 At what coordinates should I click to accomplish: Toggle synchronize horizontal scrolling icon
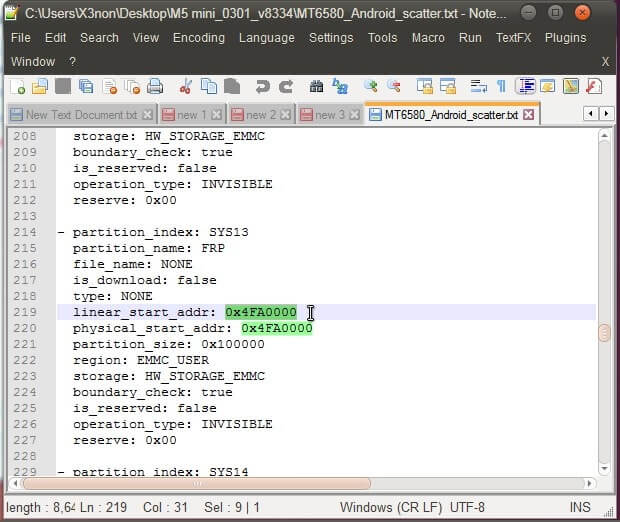pos(448,86)
